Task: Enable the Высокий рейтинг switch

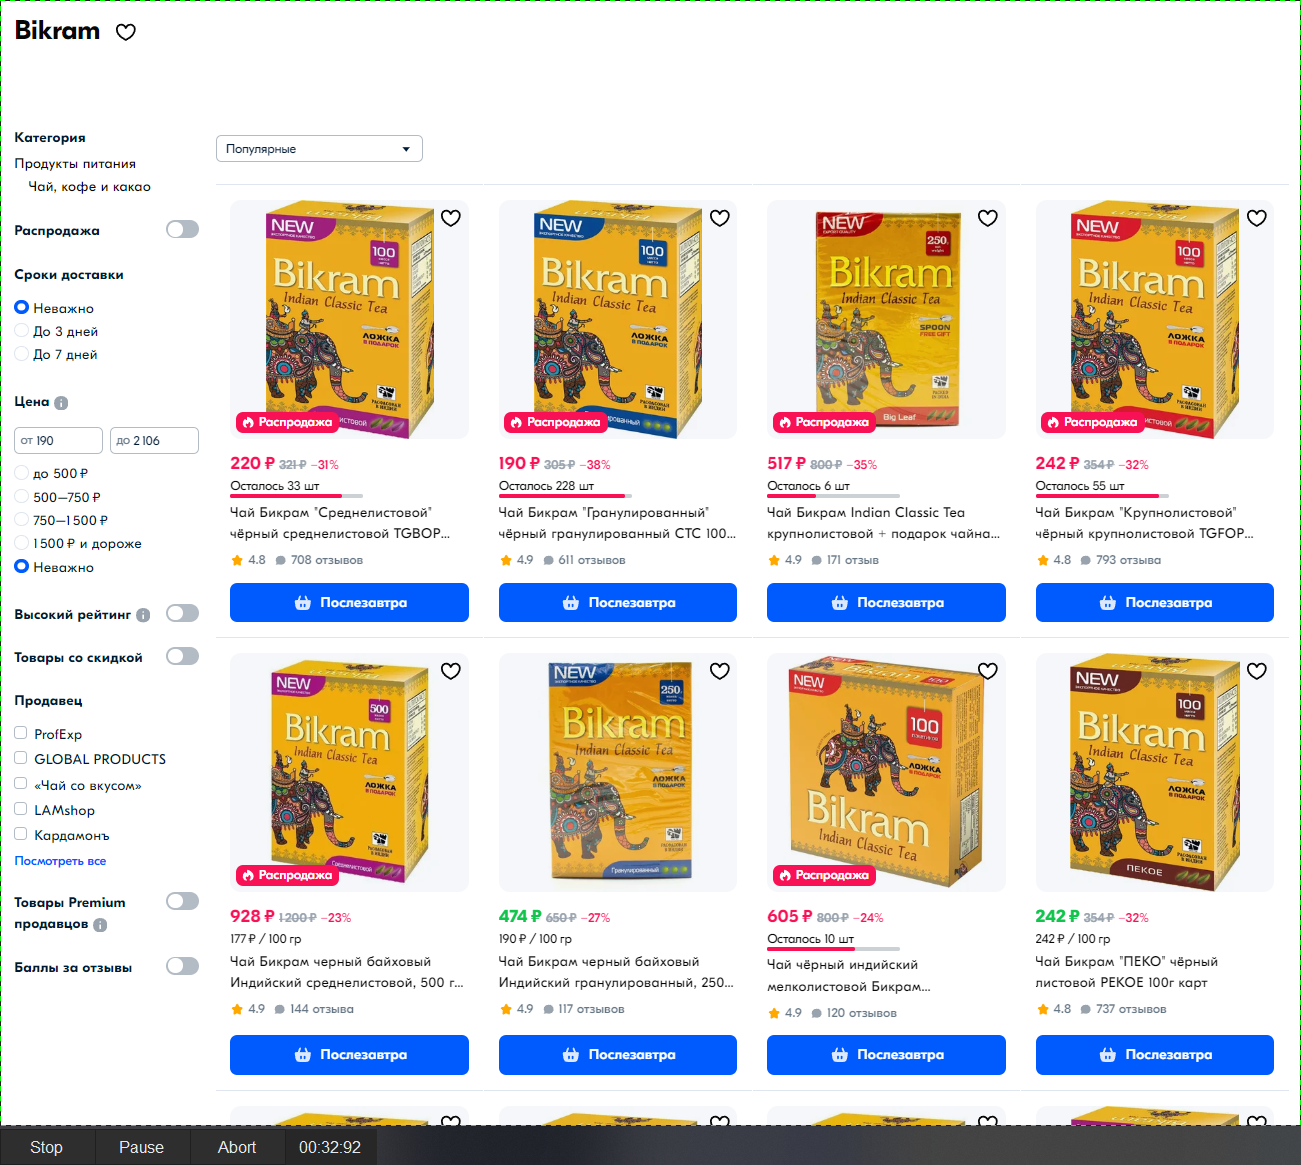Action: [182, 613]
